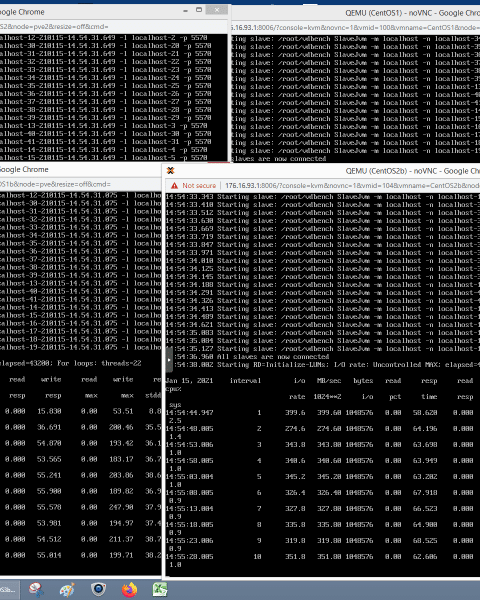The width and height of the screenshot is (480, 600).
Task: Click the QEMU (CentOS2b) window title bar
Action: [x=413, y=171]
